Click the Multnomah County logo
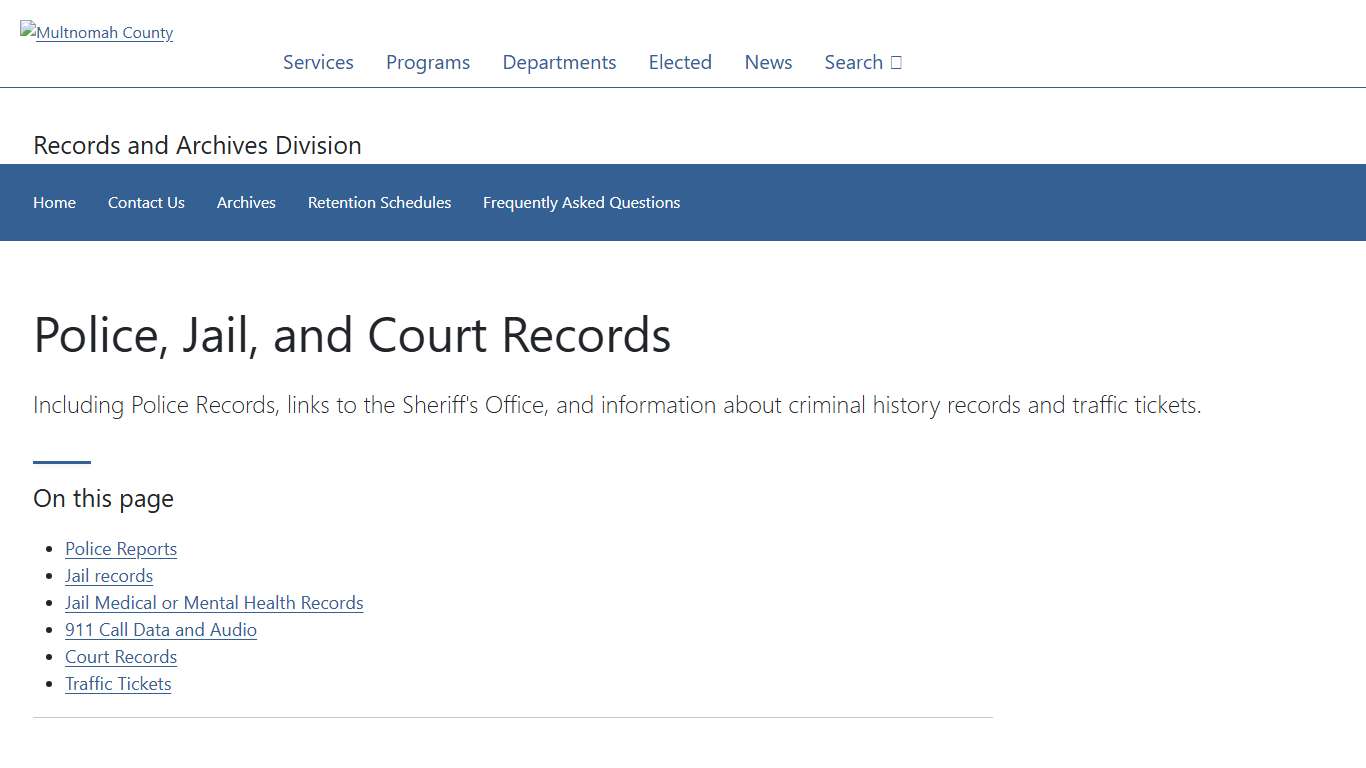This screenshot has height=768, width=1366. coord(96,32)
